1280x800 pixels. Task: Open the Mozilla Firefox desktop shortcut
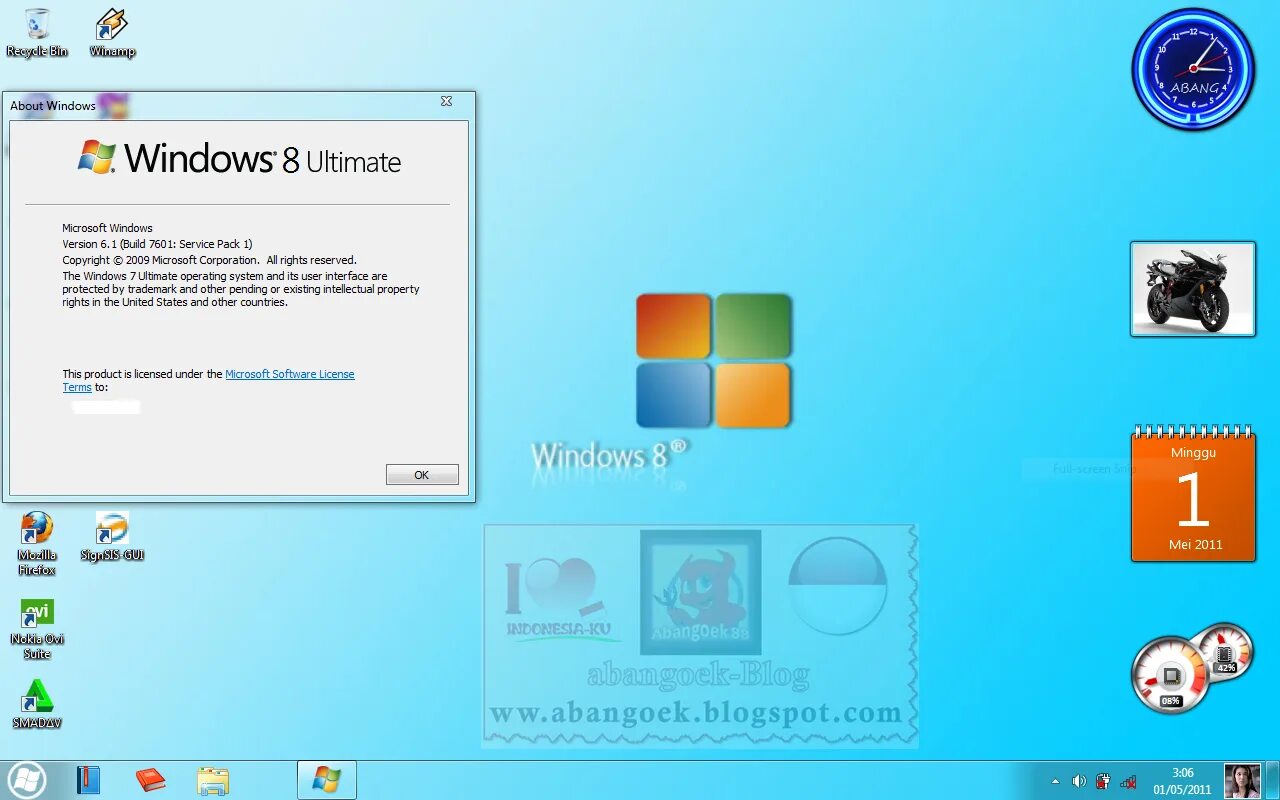tap(37, 544)
